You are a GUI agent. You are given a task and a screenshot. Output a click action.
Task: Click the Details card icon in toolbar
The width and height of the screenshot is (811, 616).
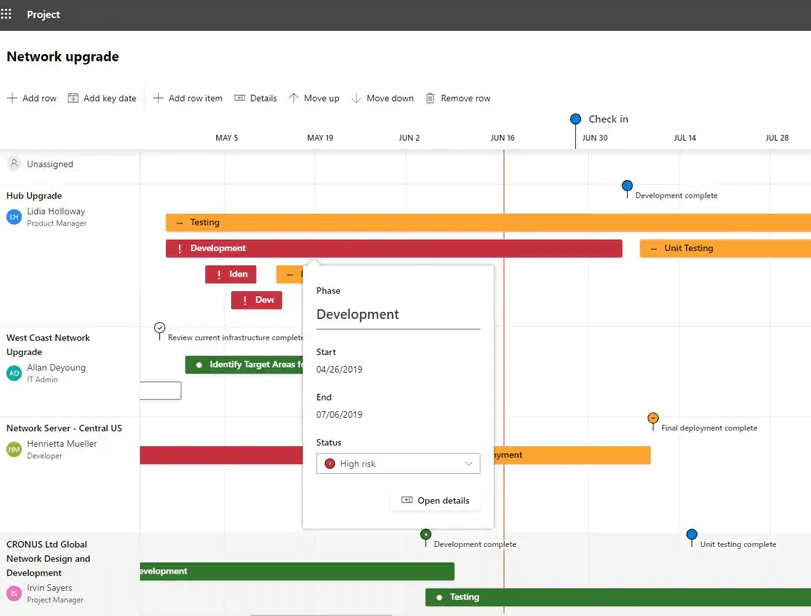[x=239, y=98]
